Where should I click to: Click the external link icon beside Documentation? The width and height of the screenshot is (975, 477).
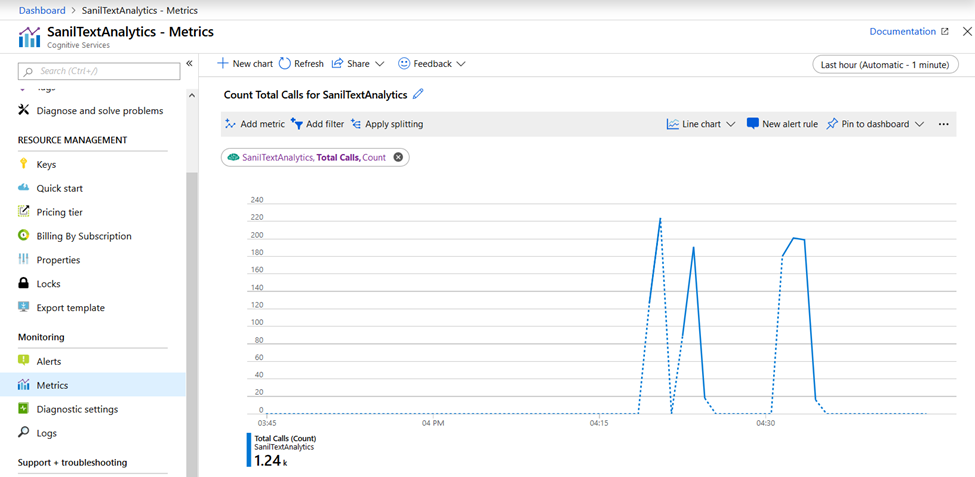pyautogui.click(x=945, y=32)
